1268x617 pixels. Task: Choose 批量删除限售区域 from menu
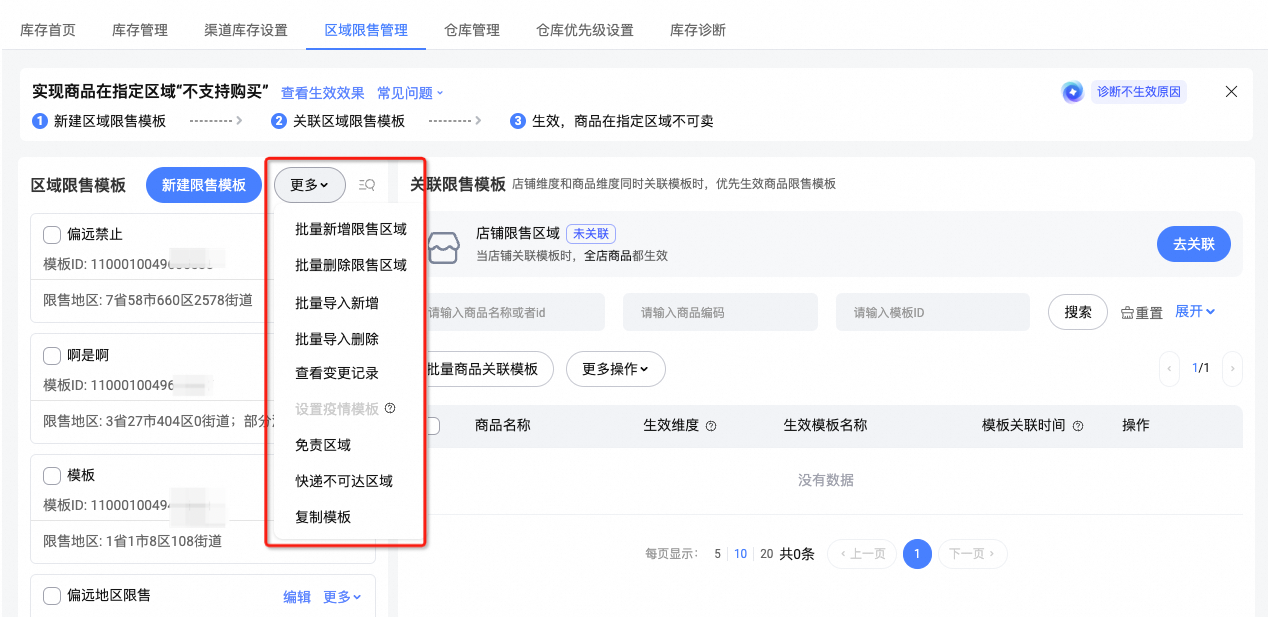click(x=351, y=265)
